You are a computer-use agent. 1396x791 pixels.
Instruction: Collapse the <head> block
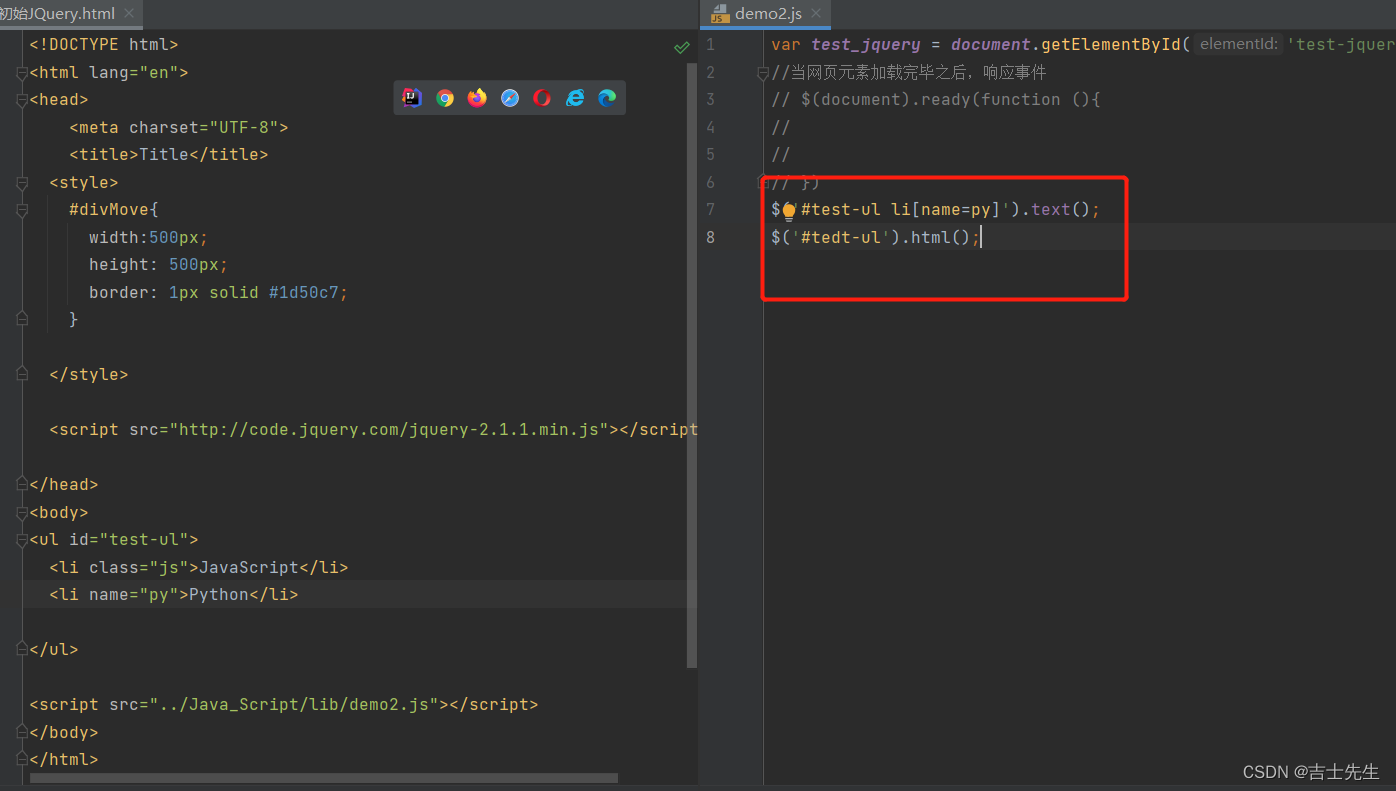coord(22,100)
